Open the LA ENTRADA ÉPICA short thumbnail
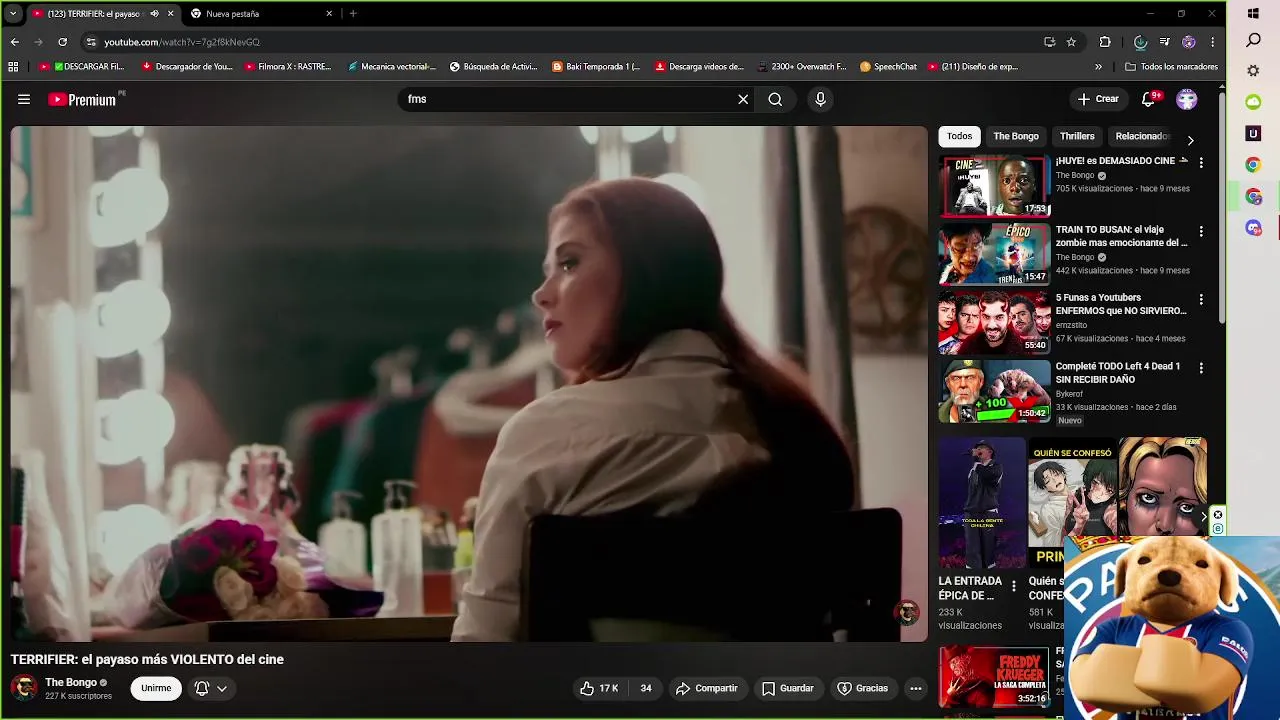This screenshot has width=1280, height=720. pos(982,502)
